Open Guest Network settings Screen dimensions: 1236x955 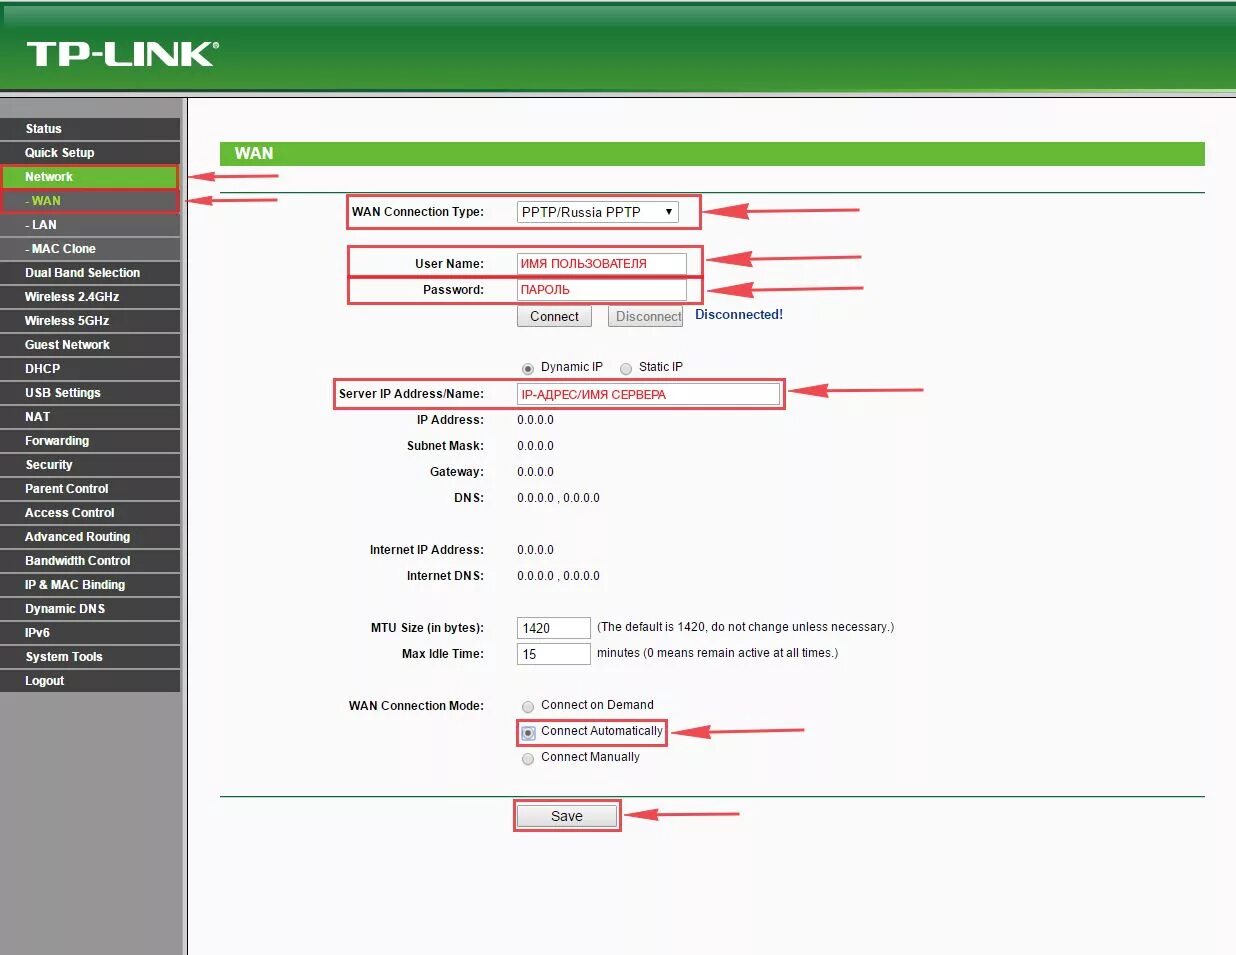[90, 345]
